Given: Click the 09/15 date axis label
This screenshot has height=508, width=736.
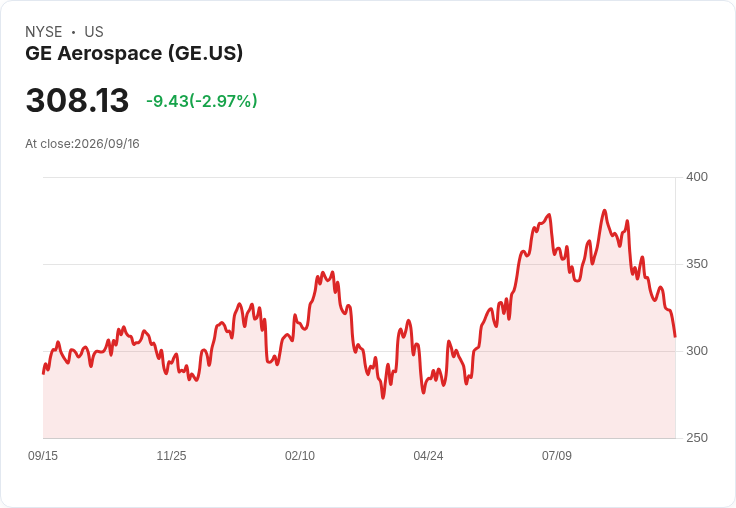Looking at the screenshot, I should 43,455.
